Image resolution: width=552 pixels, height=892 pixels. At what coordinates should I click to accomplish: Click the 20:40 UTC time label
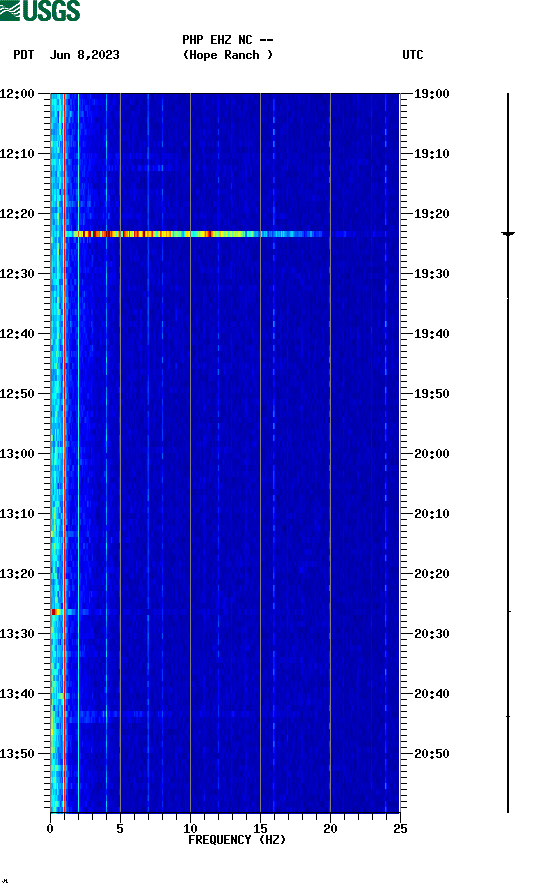(x=431, y=694)
